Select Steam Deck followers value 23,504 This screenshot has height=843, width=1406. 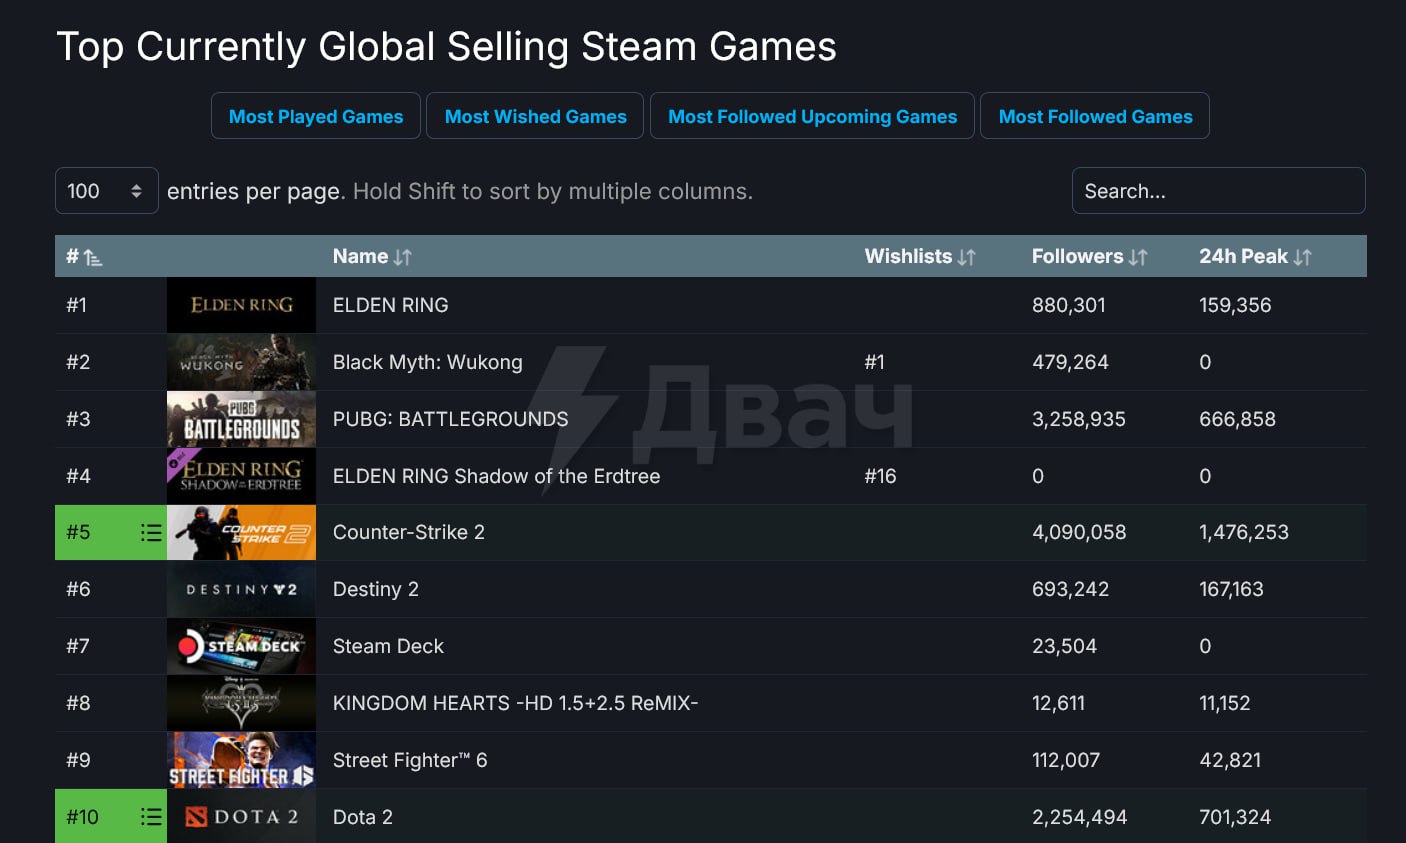1064,647
